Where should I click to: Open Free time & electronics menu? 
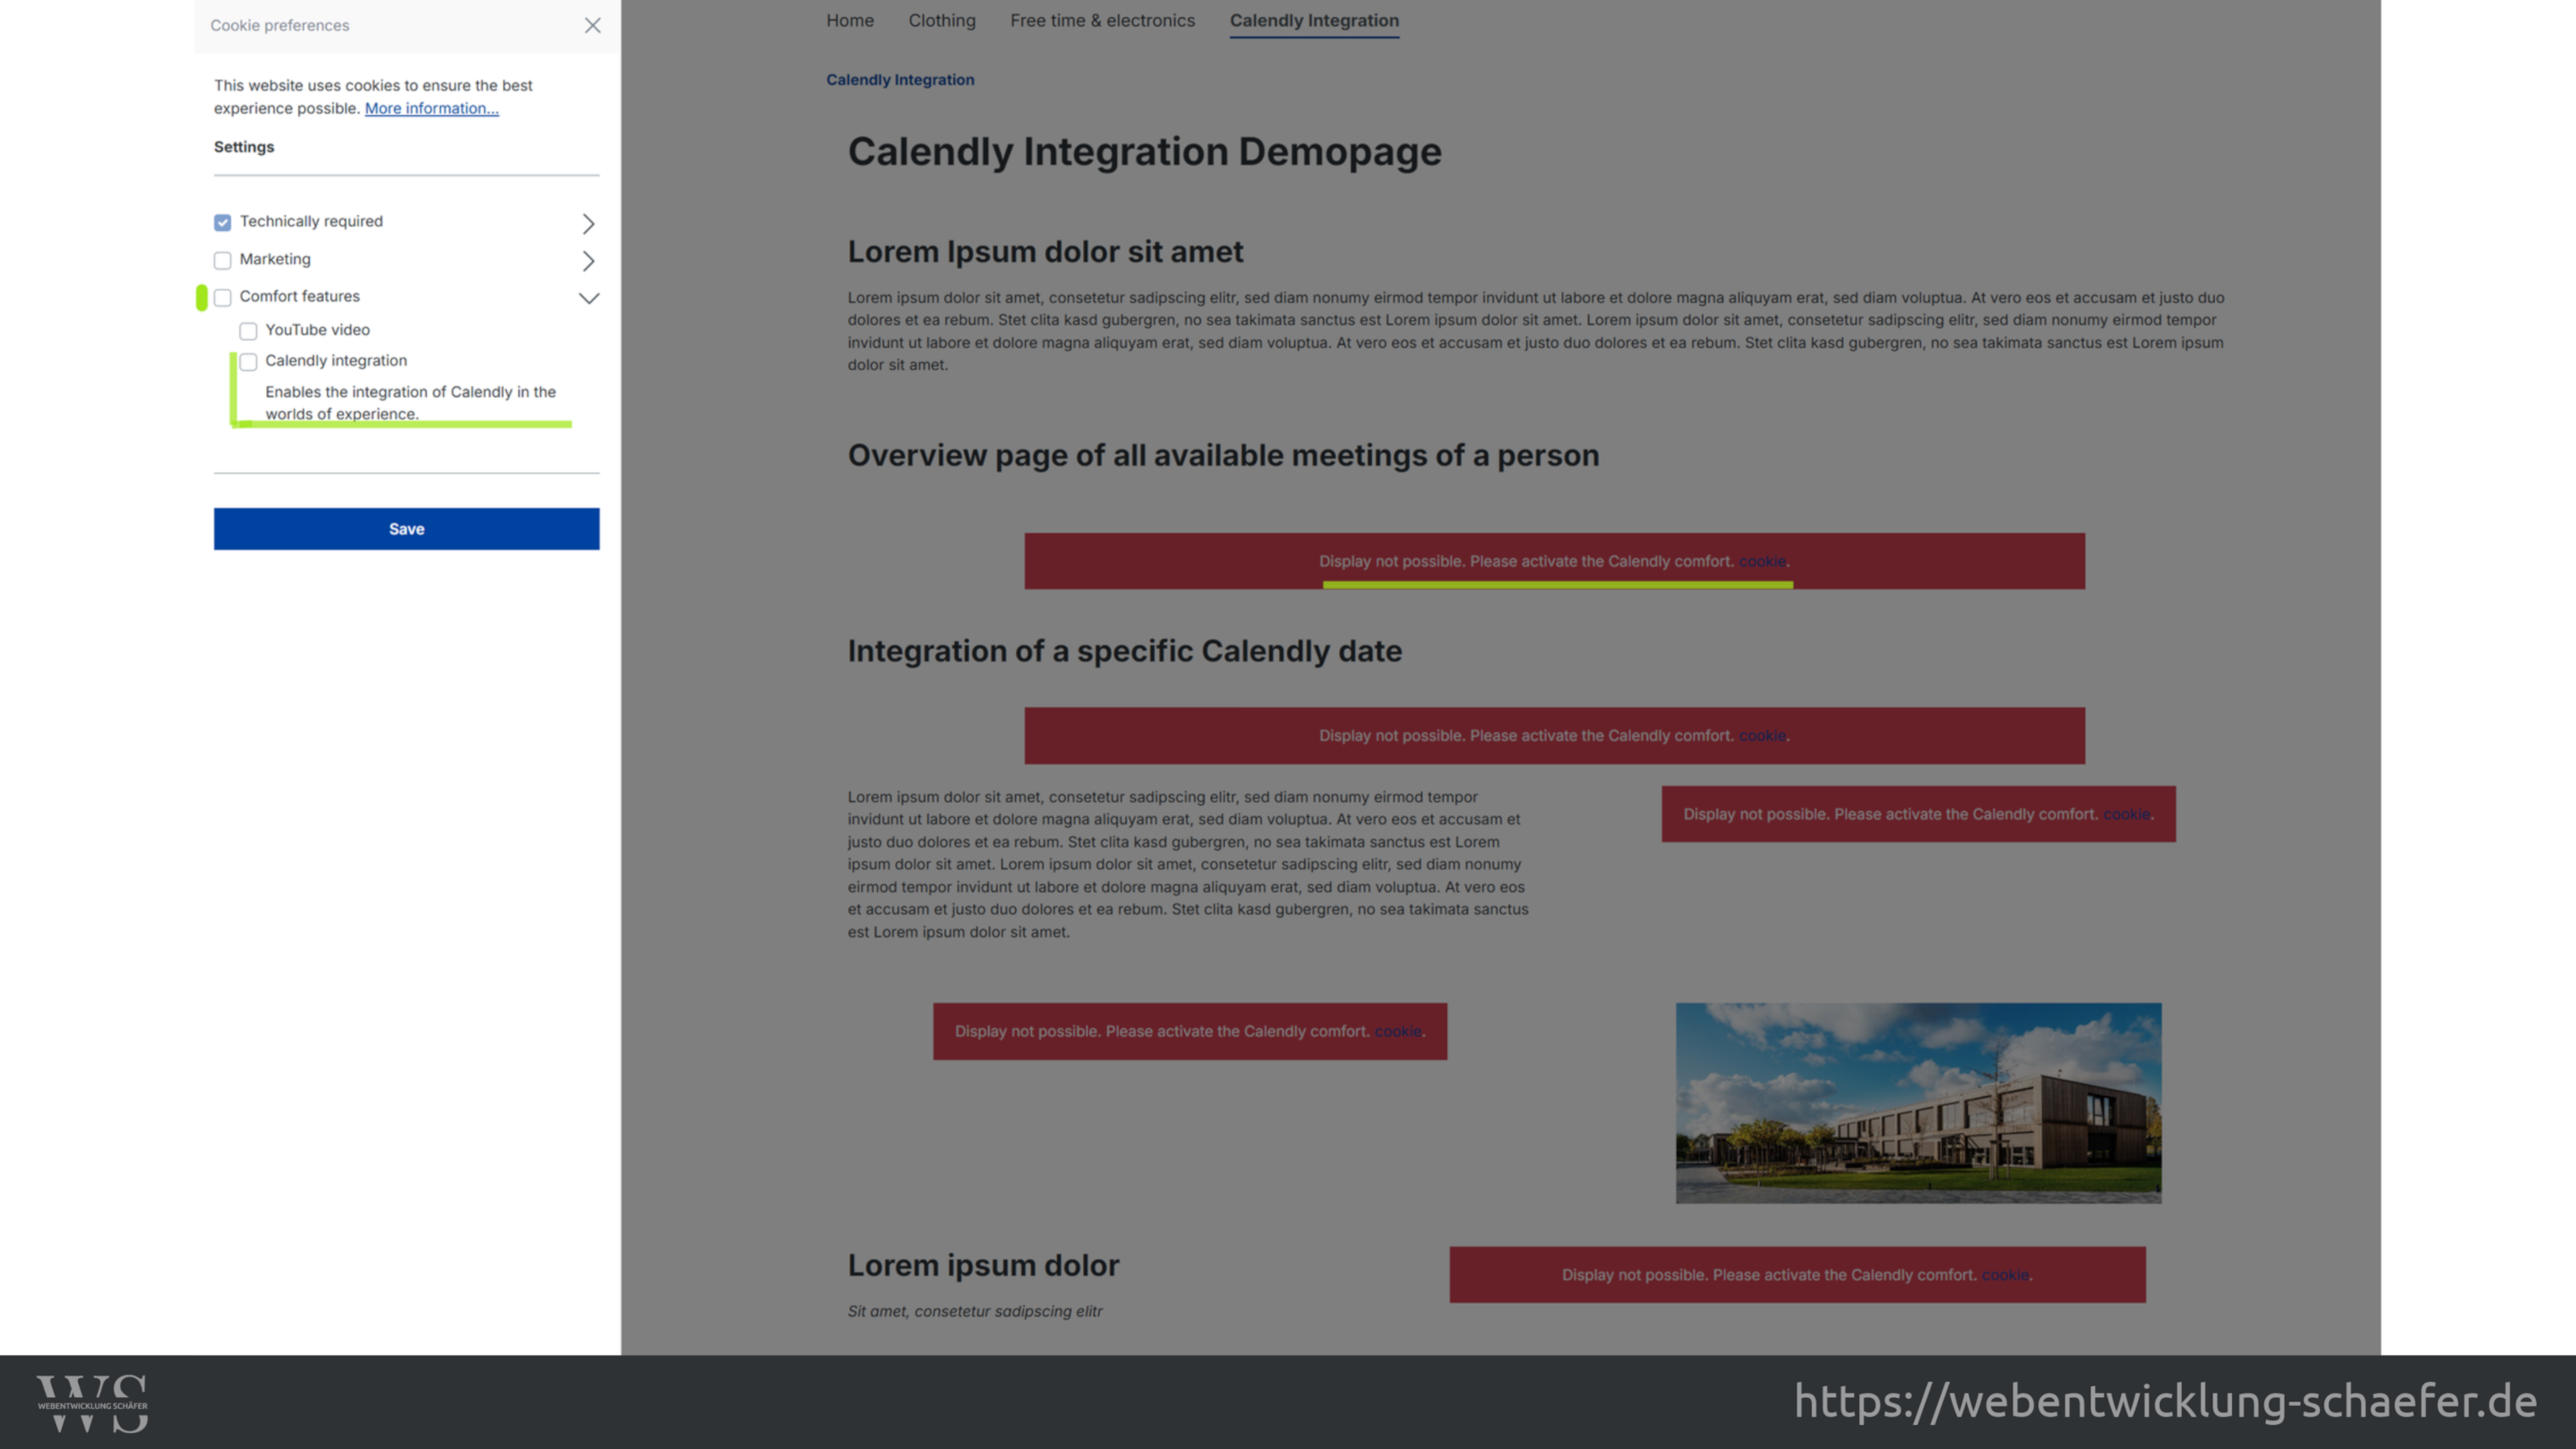1102,20
